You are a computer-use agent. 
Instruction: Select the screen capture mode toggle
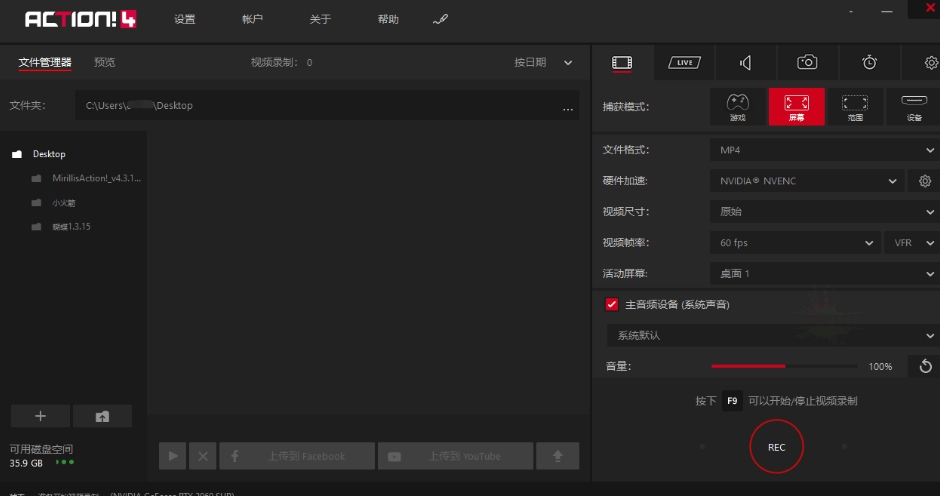pos(796,106)
